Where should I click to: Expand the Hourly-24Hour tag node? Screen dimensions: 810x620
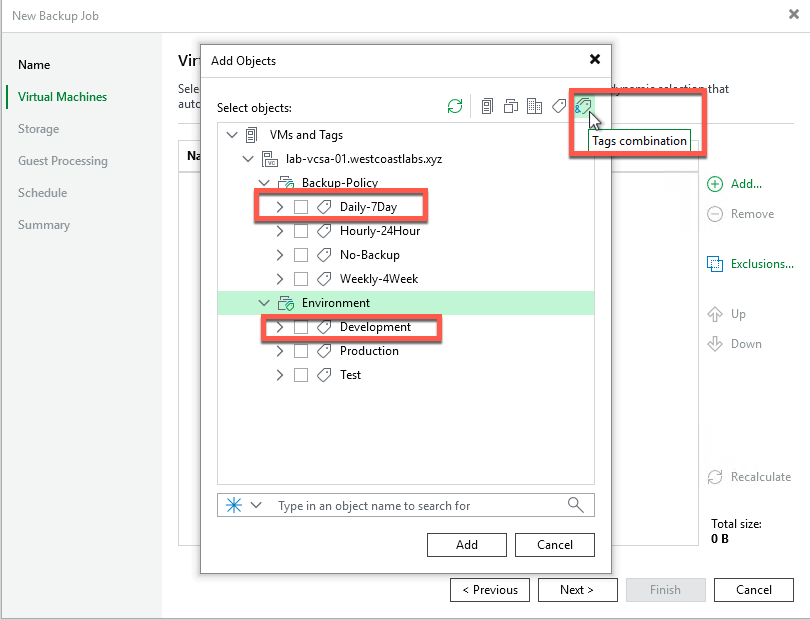click(280, 231)
